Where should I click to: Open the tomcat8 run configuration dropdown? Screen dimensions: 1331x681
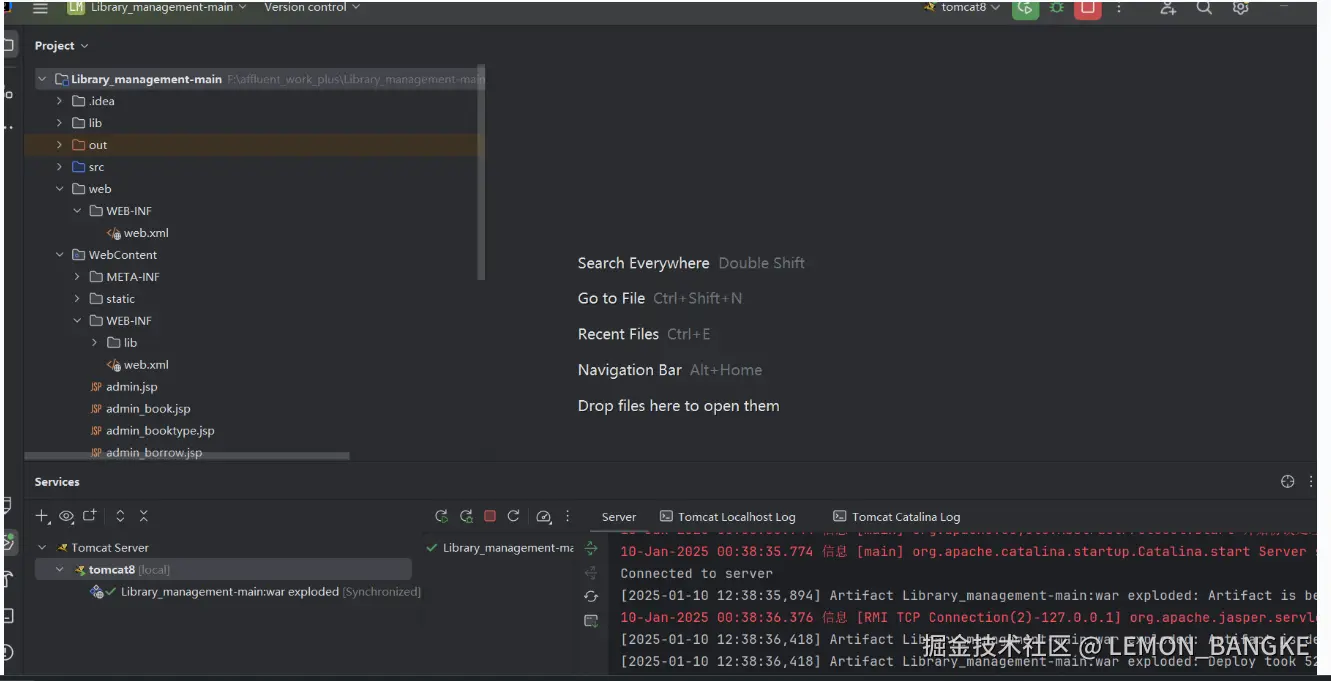pyautogui.click(x=962, y=7)
